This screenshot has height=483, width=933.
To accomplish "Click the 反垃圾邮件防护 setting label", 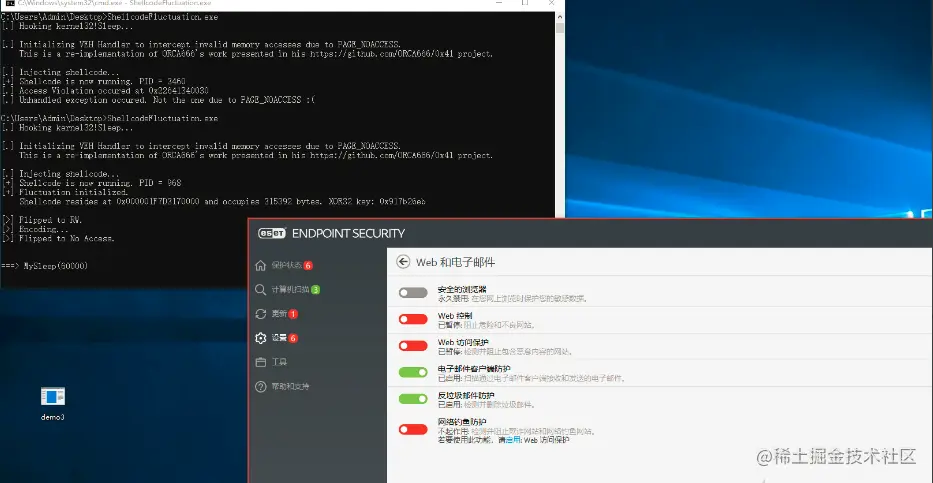I will (x=466, y=395).
